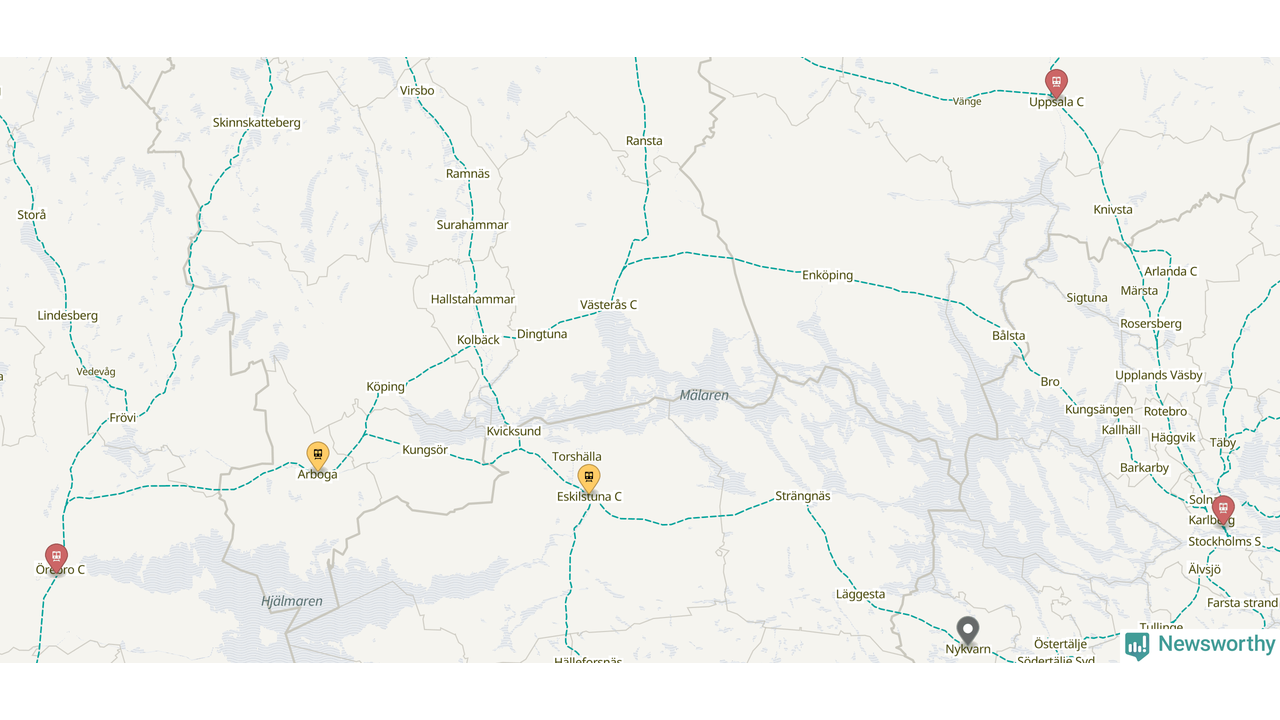1280x720 pixels.
Task: Click the red train marker near Karlberg
Action: coord(1223,510)
